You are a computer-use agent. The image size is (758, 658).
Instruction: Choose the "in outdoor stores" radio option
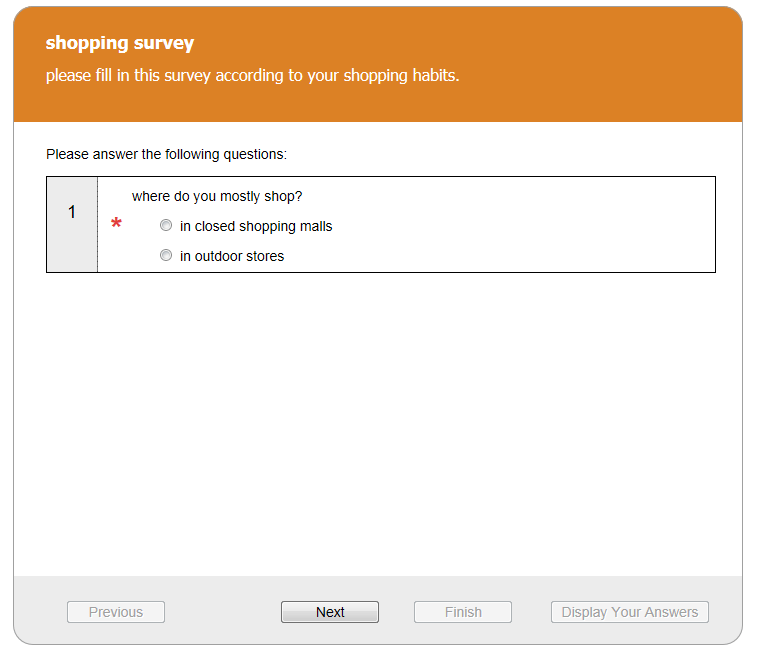tap(166, 256)
